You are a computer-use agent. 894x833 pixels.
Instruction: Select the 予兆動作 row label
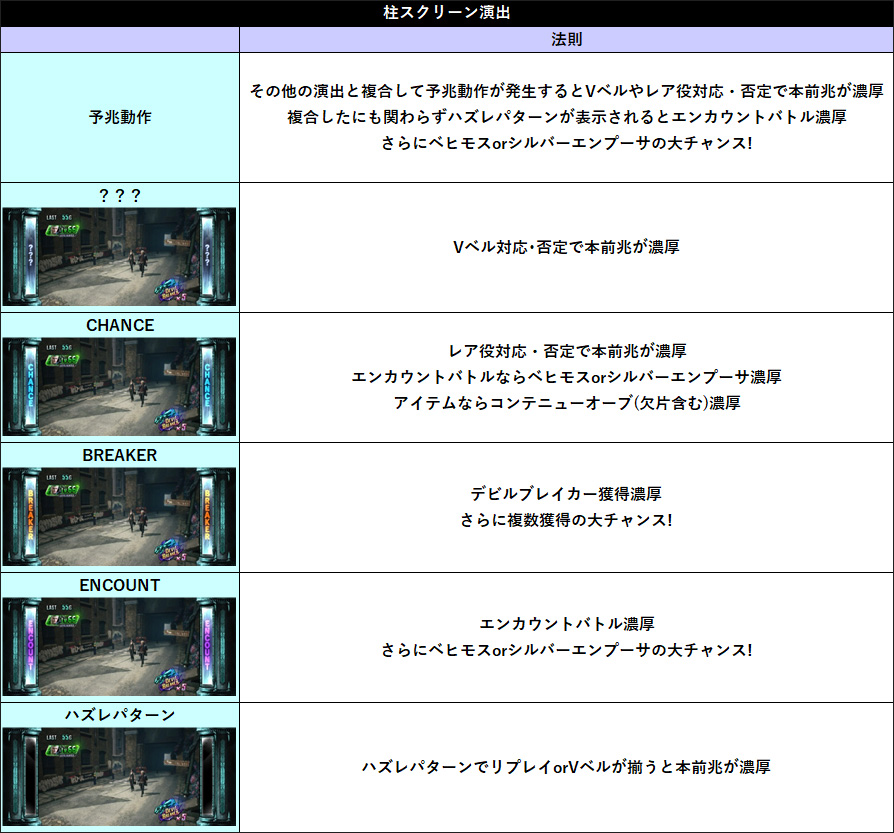pos(120,117)
